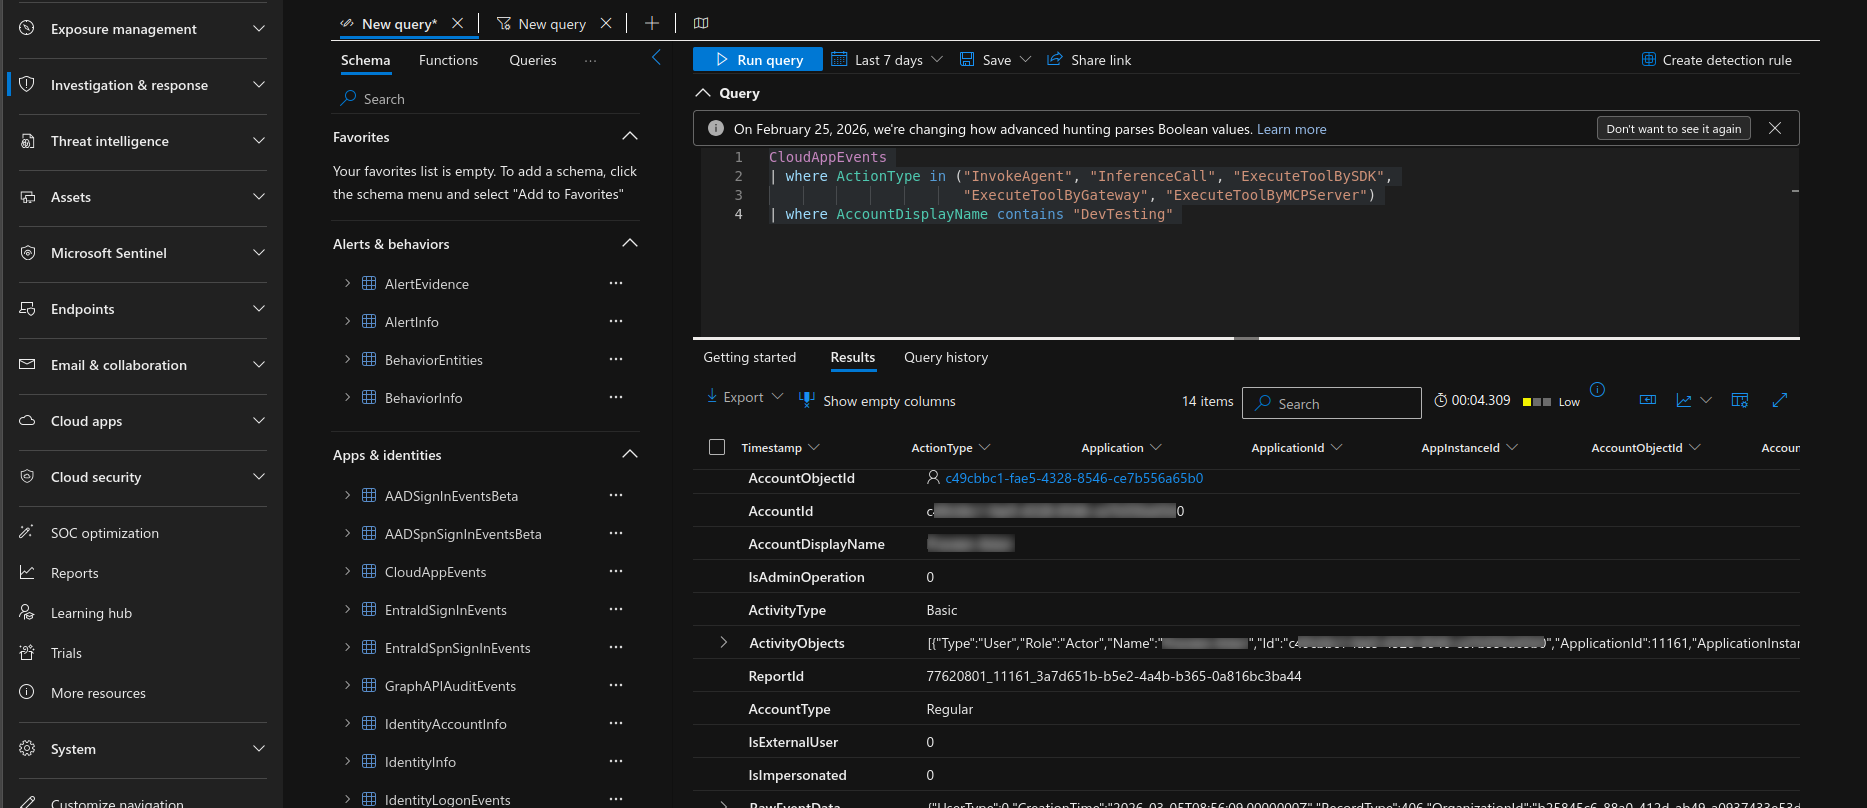The height and width of the screenshot is (808, 1867).
Task: Open the Getting started tab
Action: [750, 357]
